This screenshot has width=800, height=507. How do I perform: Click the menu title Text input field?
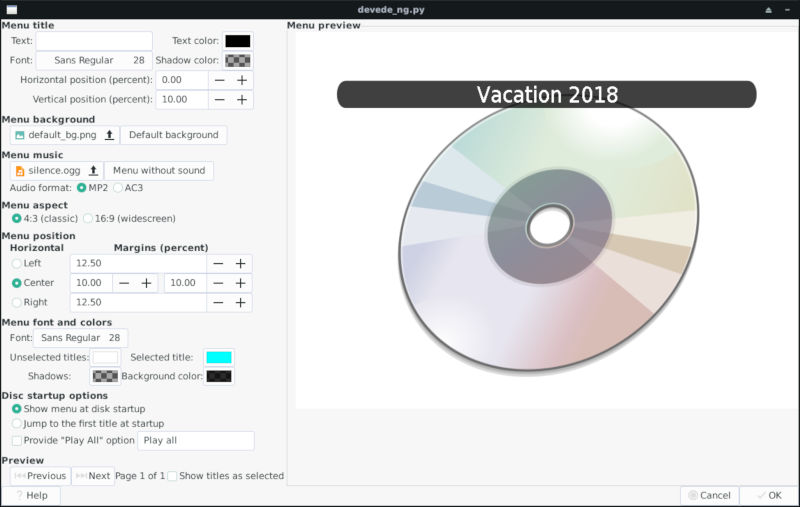(x=94, y=41)
